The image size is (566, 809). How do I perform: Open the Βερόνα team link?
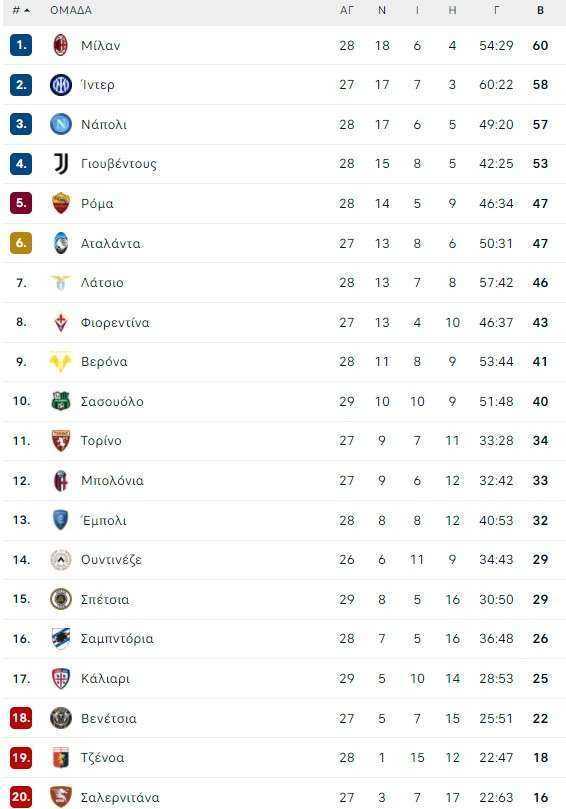tap(104, 362)
